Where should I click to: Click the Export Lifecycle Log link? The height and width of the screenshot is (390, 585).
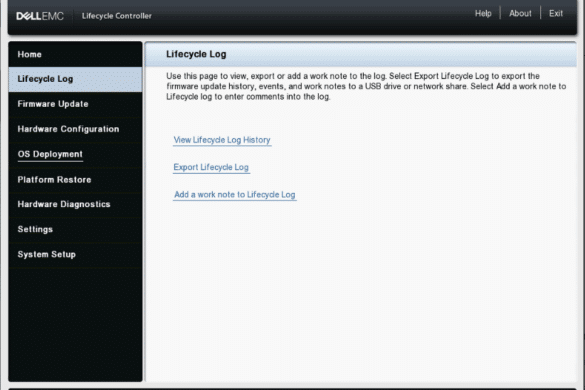coord(211,167)
